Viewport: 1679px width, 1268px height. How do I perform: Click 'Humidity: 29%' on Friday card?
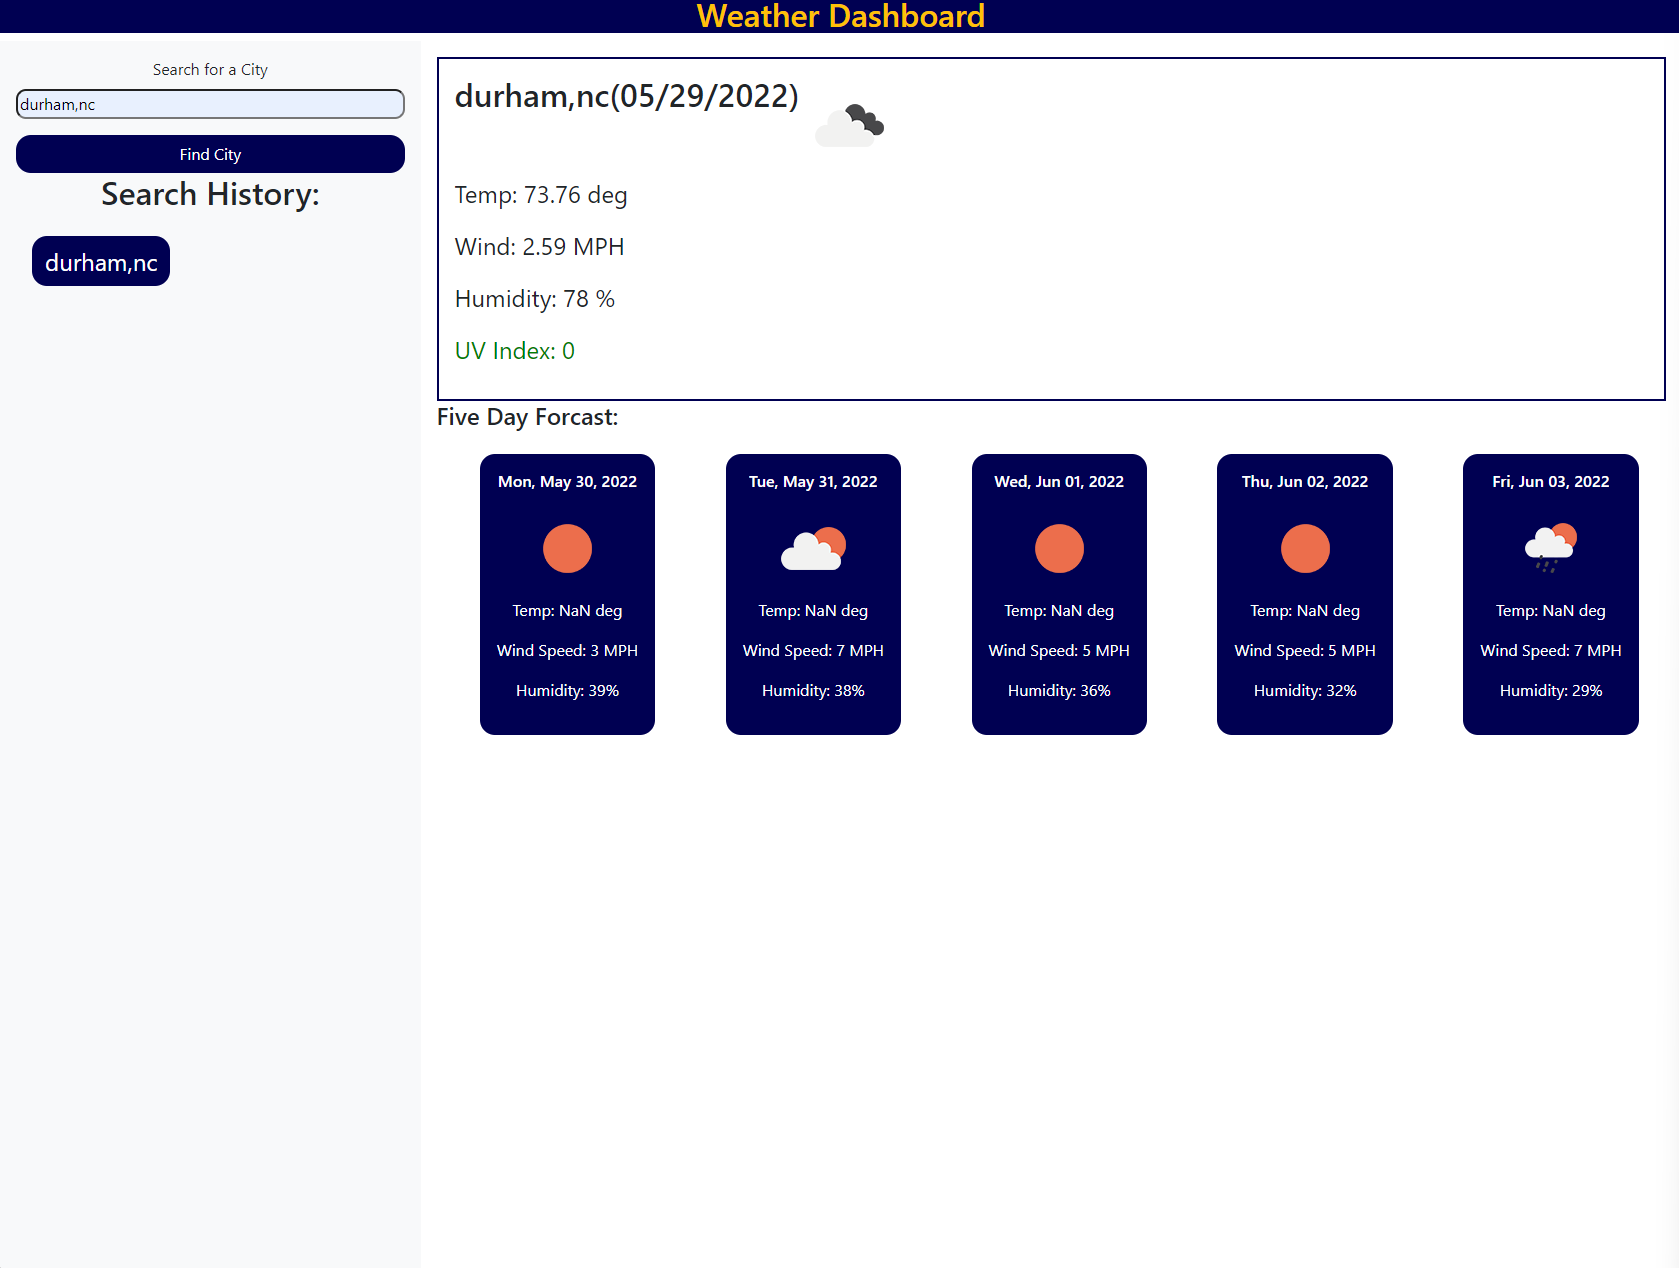(1551, 690)
